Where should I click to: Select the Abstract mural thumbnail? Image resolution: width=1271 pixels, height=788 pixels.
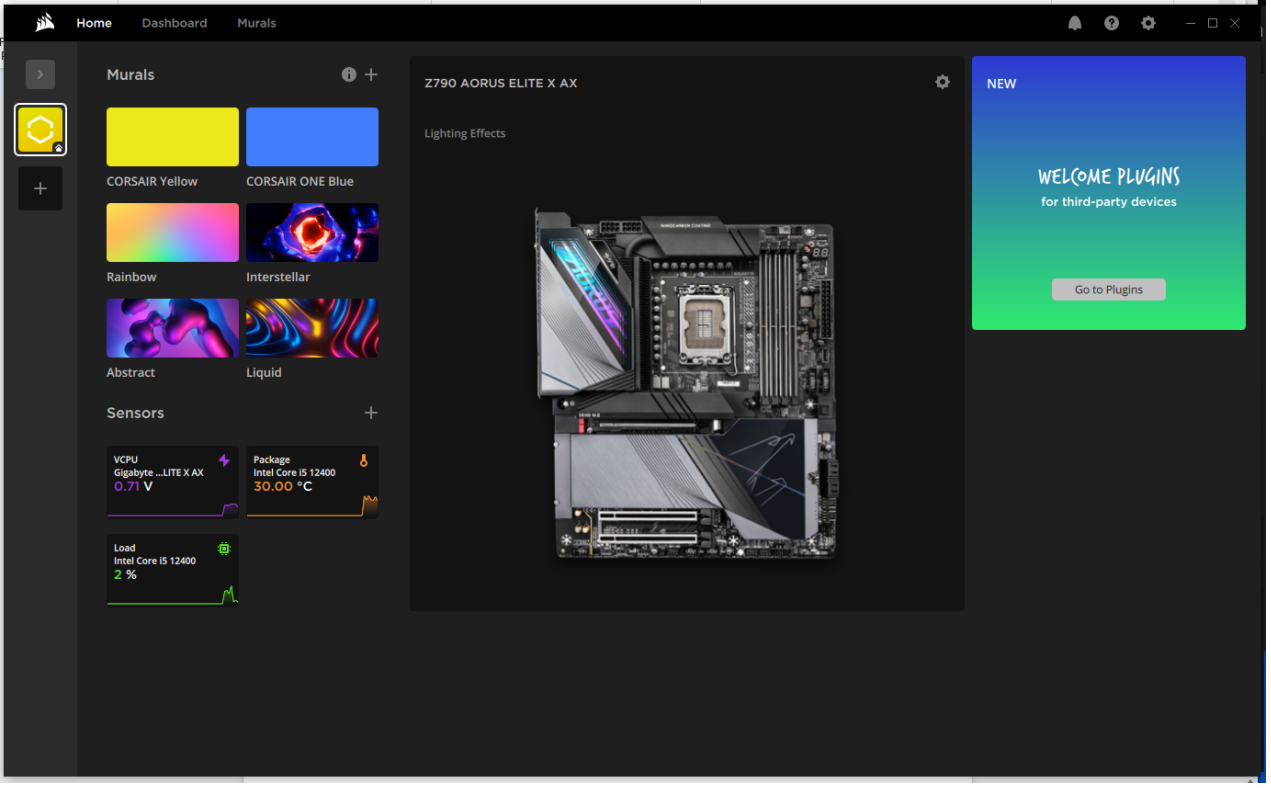click(173, 328)
